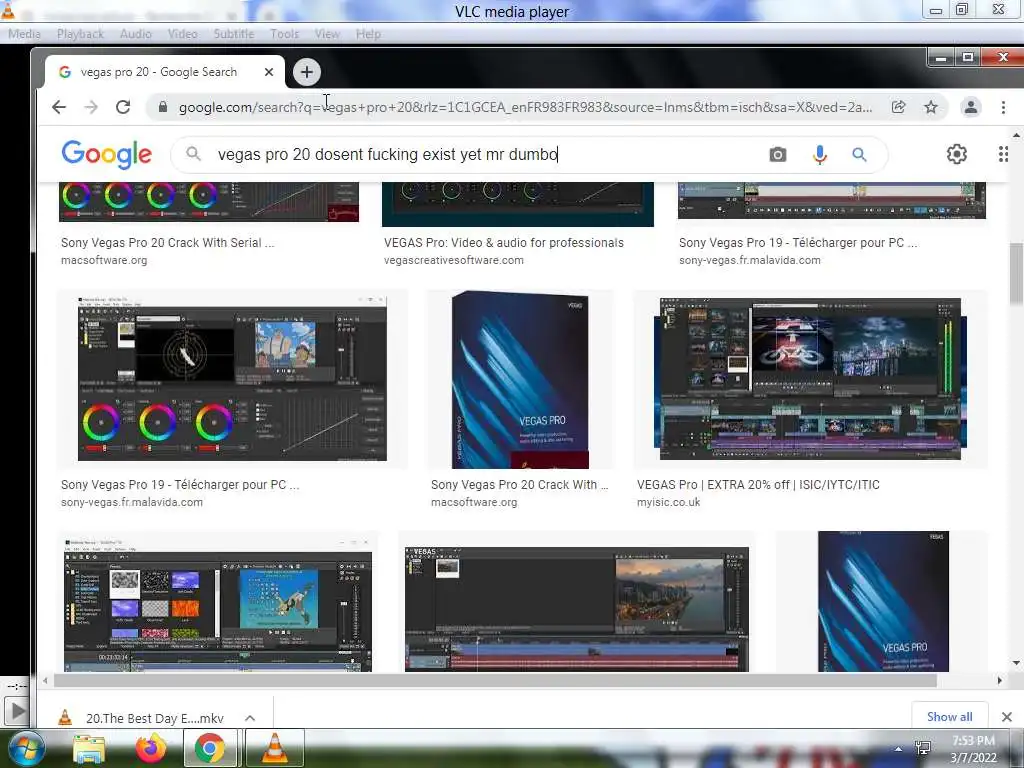Expand options for 20.The Best Day E....mkv download

(x=249, y=718)
